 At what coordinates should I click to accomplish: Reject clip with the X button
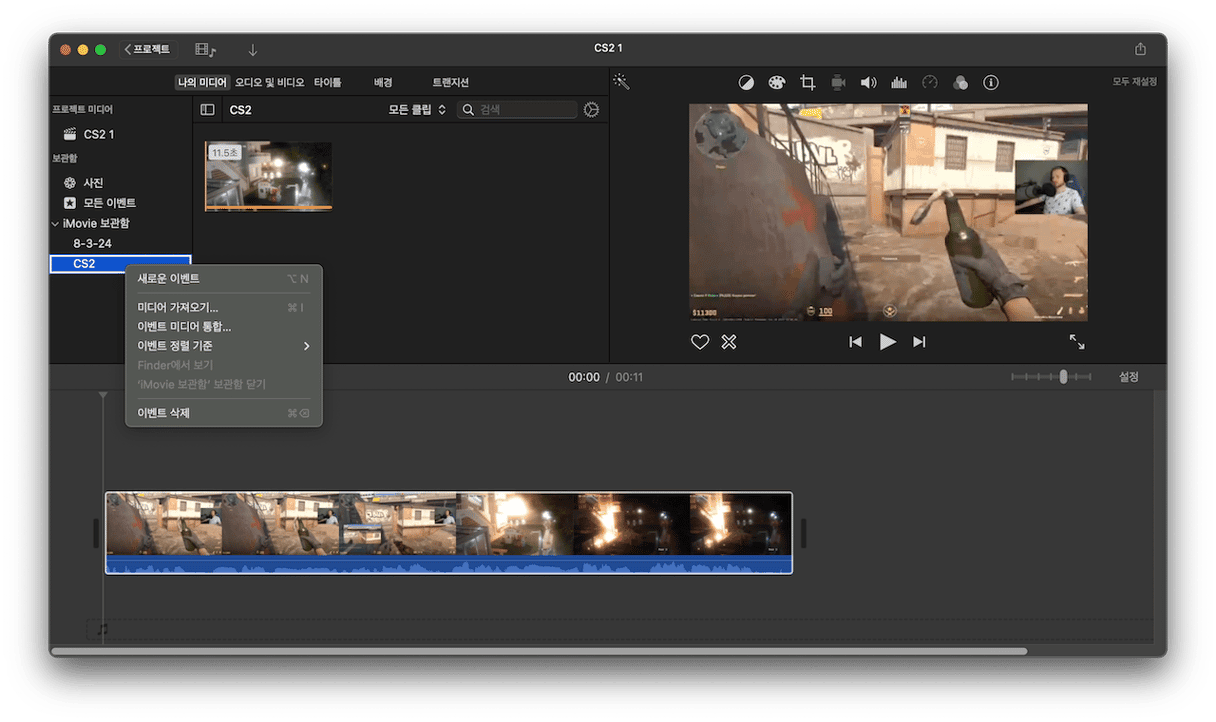point(729,342)
